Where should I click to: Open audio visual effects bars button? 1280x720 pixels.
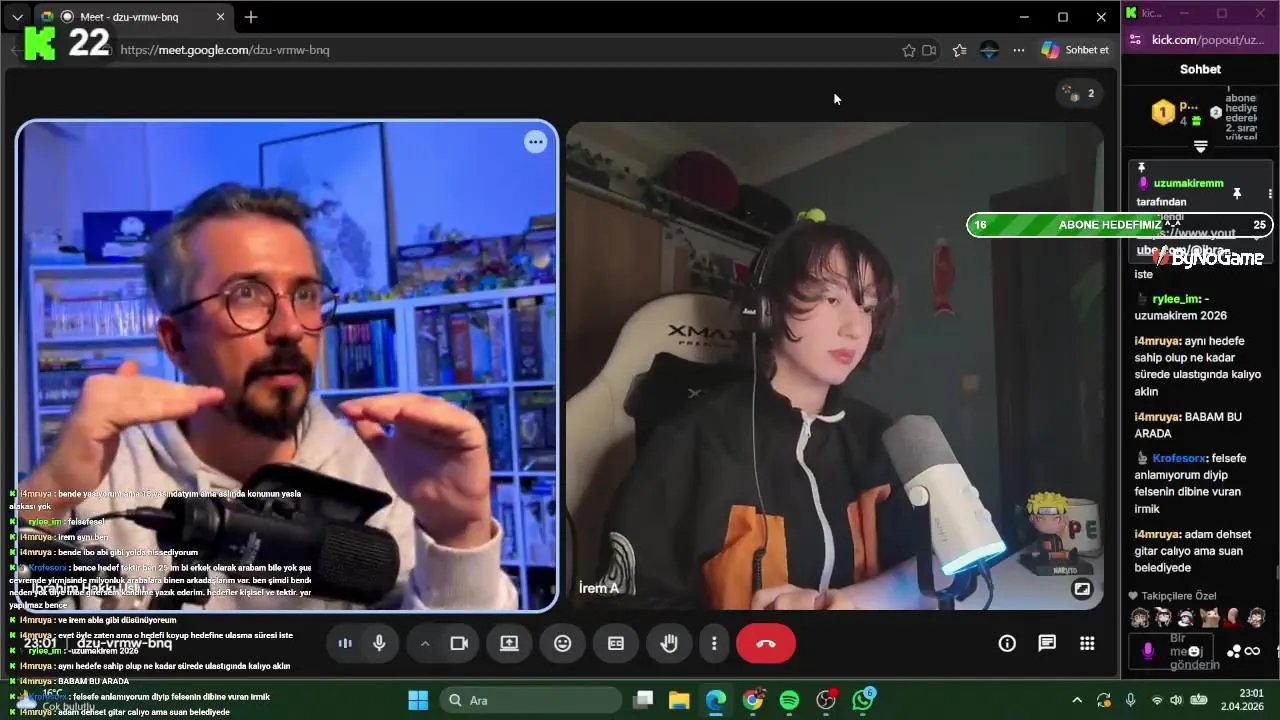345,643
